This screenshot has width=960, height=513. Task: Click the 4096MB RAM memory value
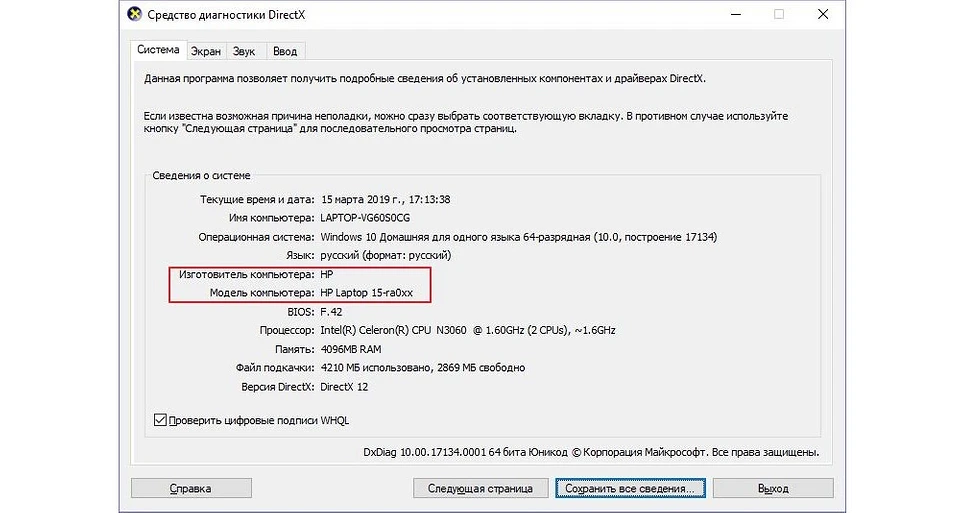(x=351, y=349)
